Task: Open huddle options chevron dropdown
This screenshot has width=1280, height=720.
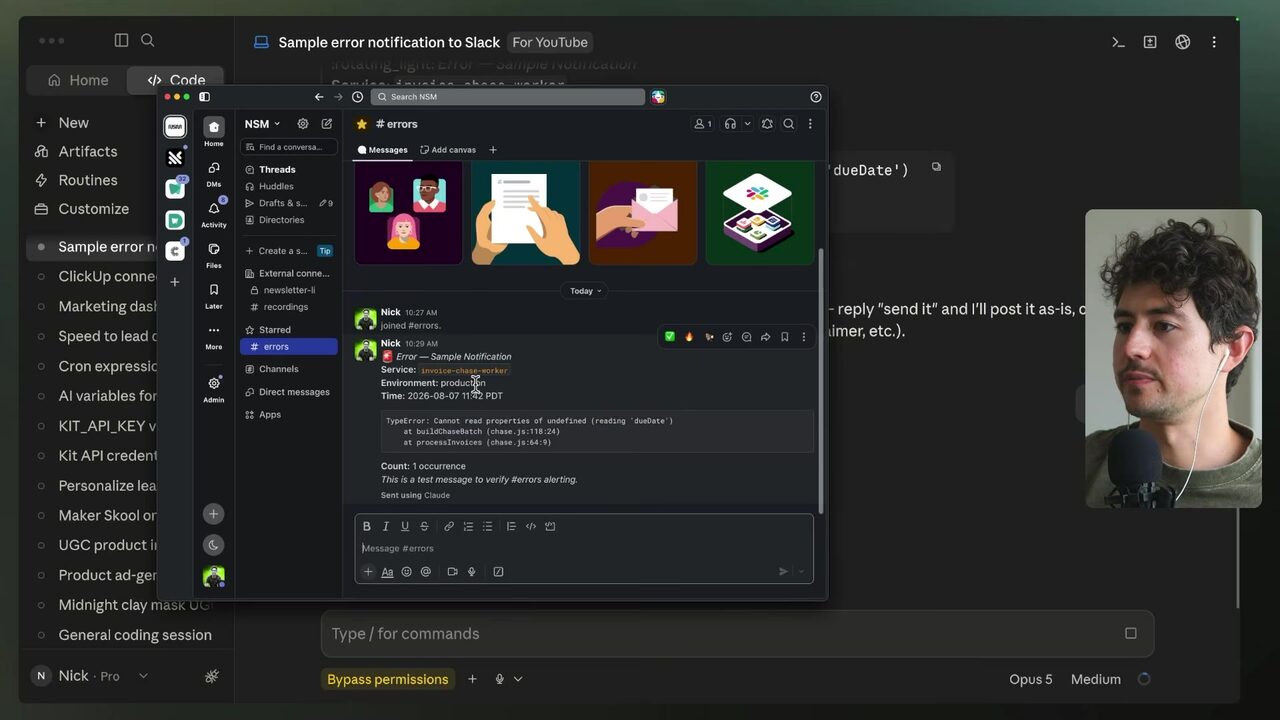Action: [747, 124]
